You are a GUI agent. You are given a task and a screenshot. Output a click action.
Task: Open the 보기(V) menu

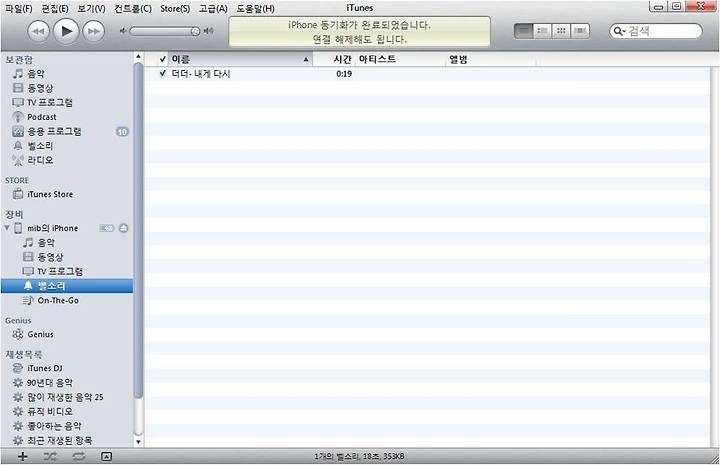point(91,8)
